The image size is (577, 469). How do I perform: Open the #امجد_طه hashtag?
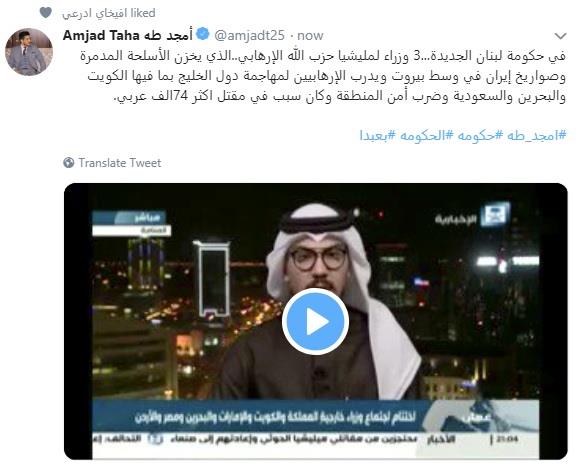[x=536, y=135]
